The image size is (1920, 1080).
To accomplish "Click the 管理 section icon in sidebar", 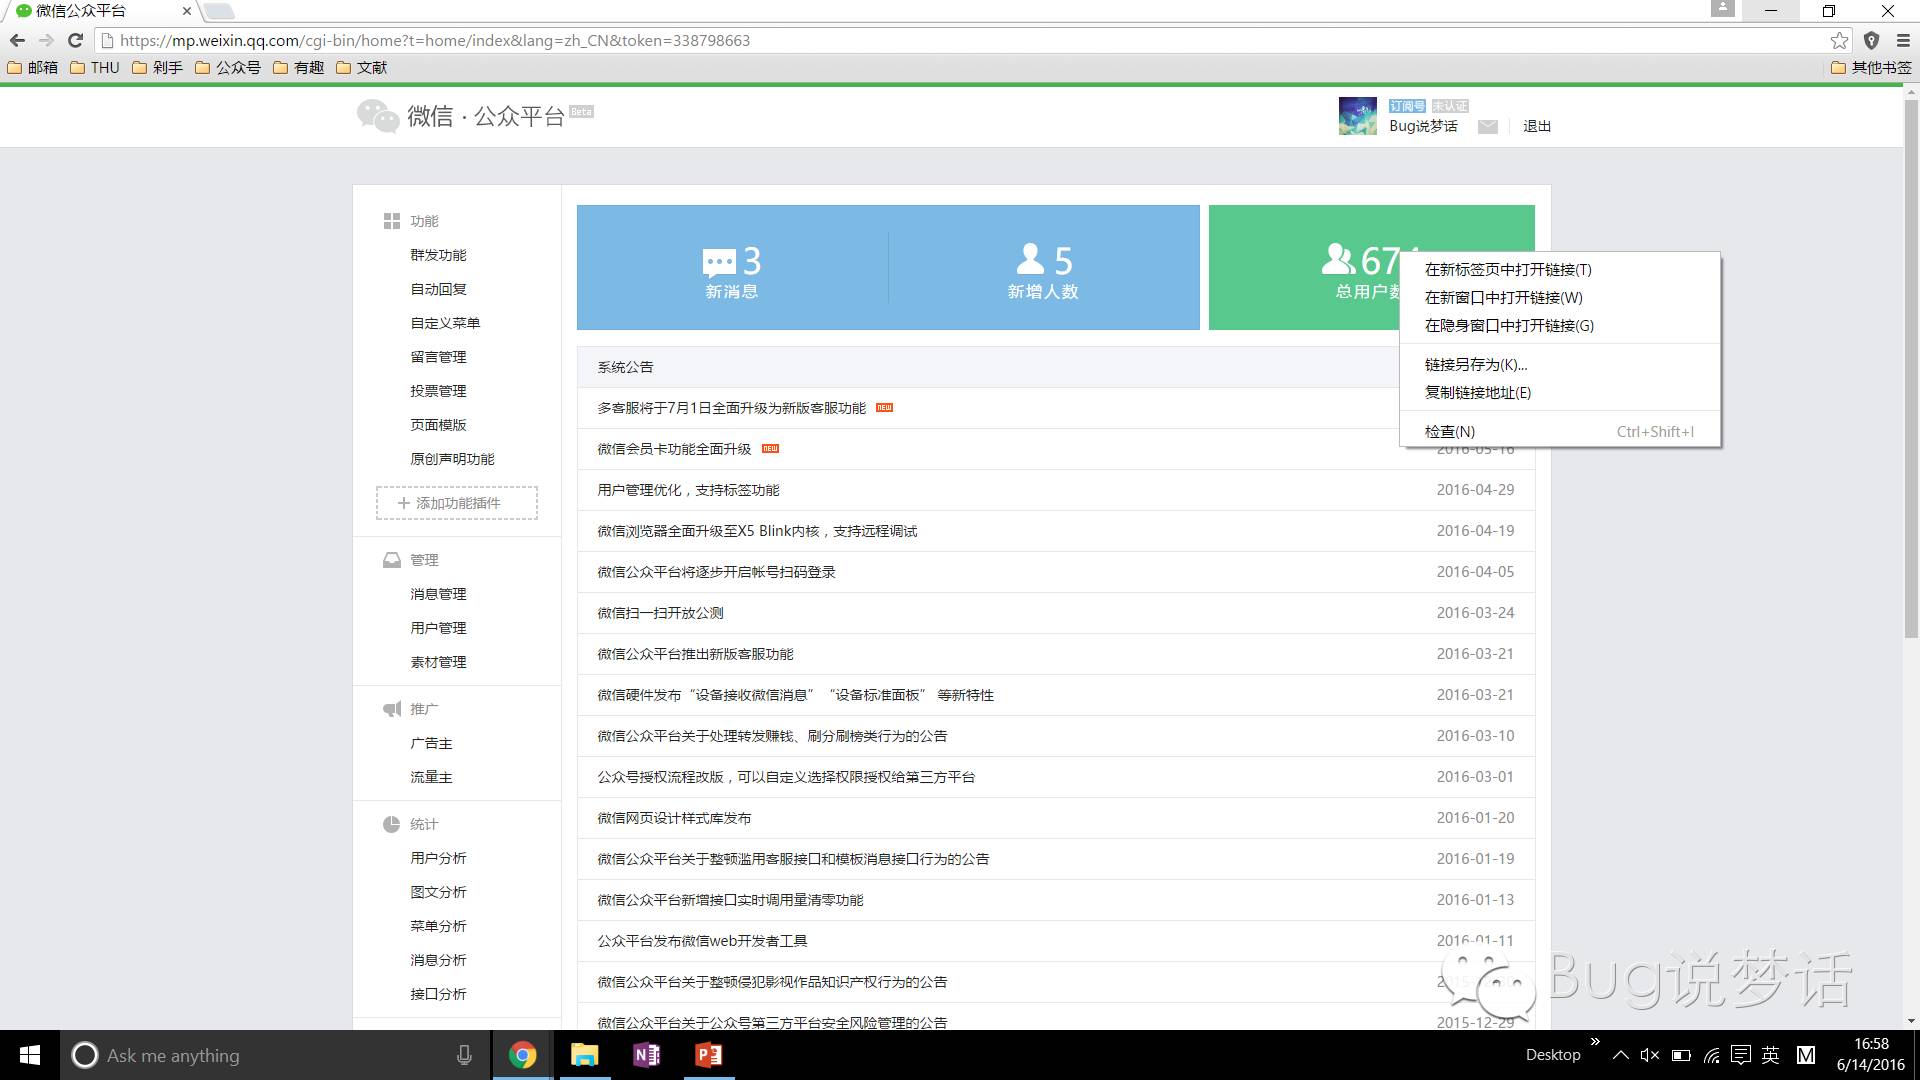I will coord(392,560).
